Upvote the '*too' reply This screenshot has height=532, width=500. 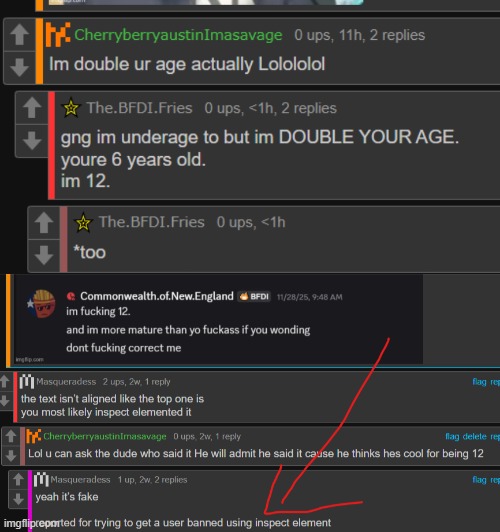pos(44,223)
